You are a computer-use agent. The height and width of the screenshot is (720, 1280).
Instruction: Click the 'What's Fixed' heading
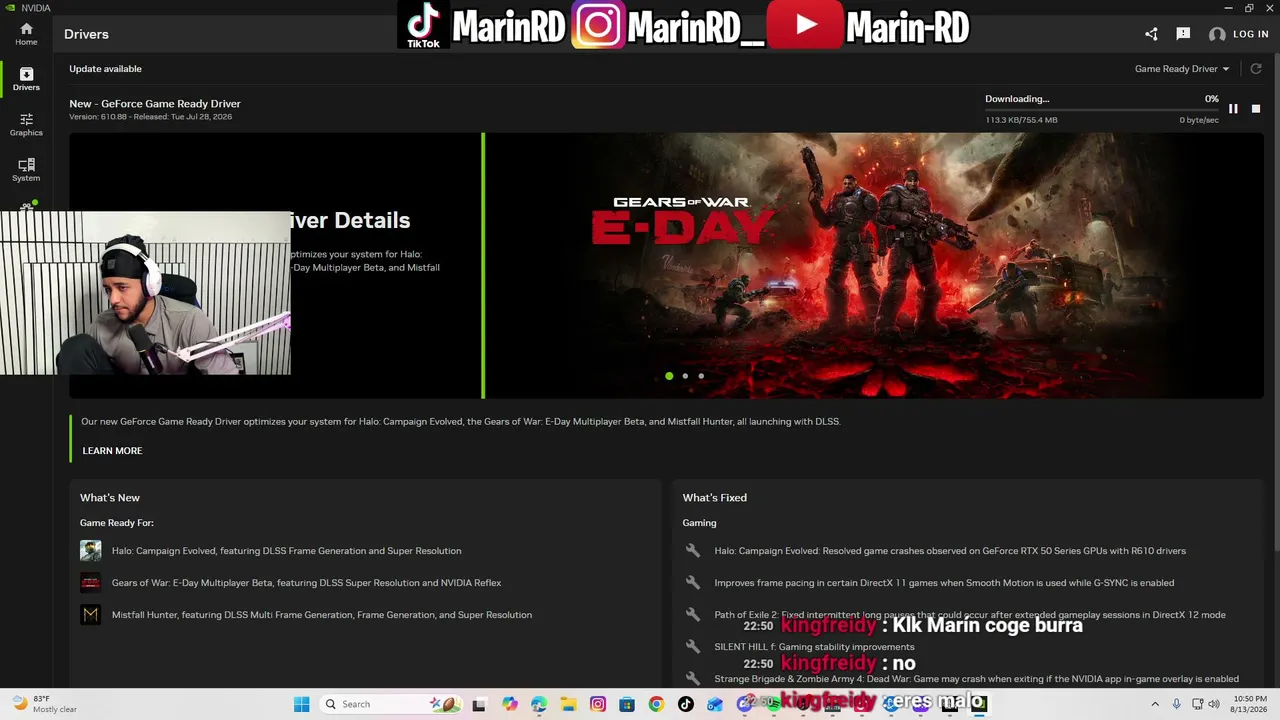pyautogui.click(x=714, y=498)
